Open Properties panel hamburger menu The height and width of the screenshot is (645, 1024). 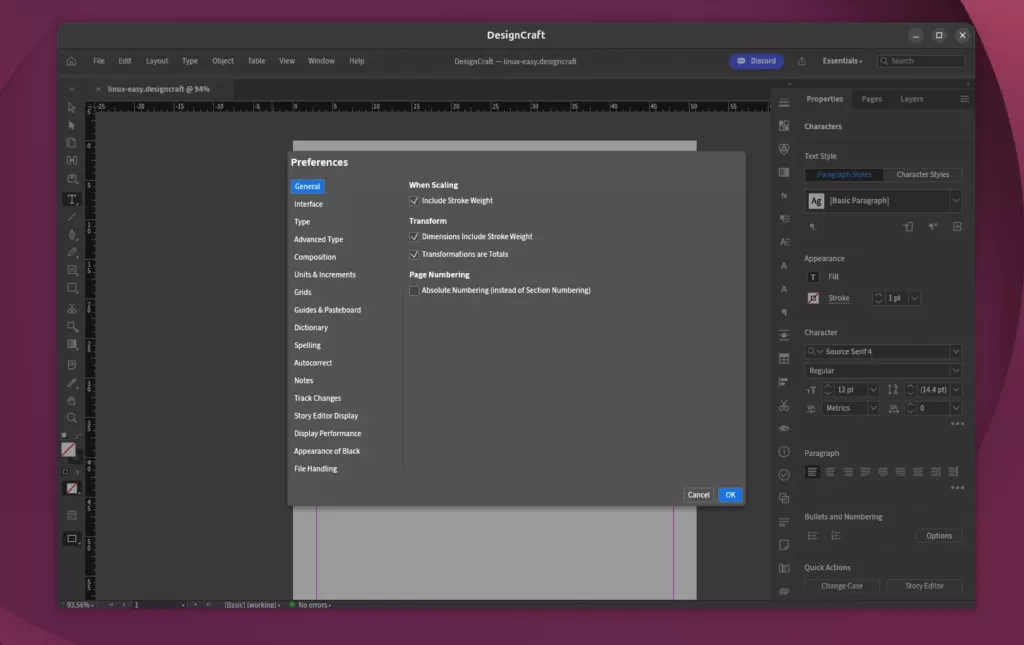point(964,99)
